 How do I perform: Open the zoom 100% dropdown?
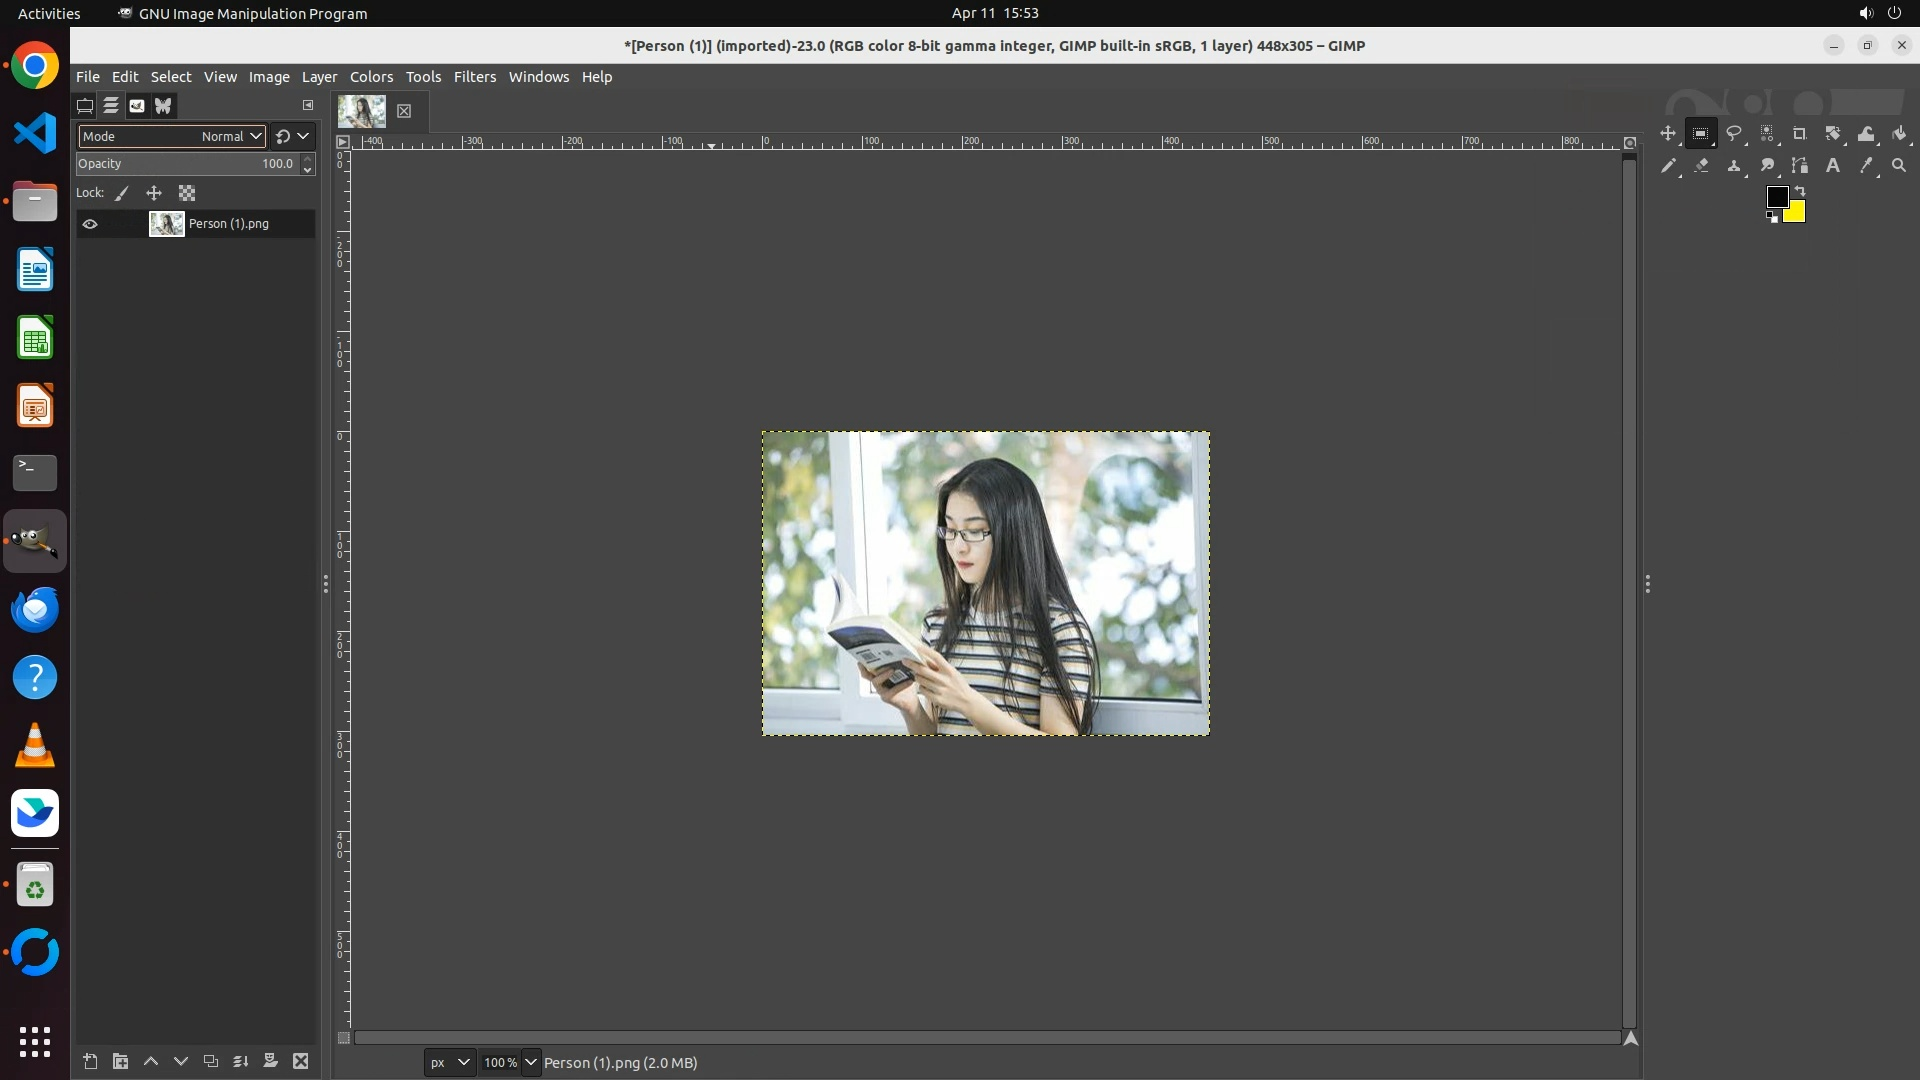pyautogui.click(x=530, y=1062)
